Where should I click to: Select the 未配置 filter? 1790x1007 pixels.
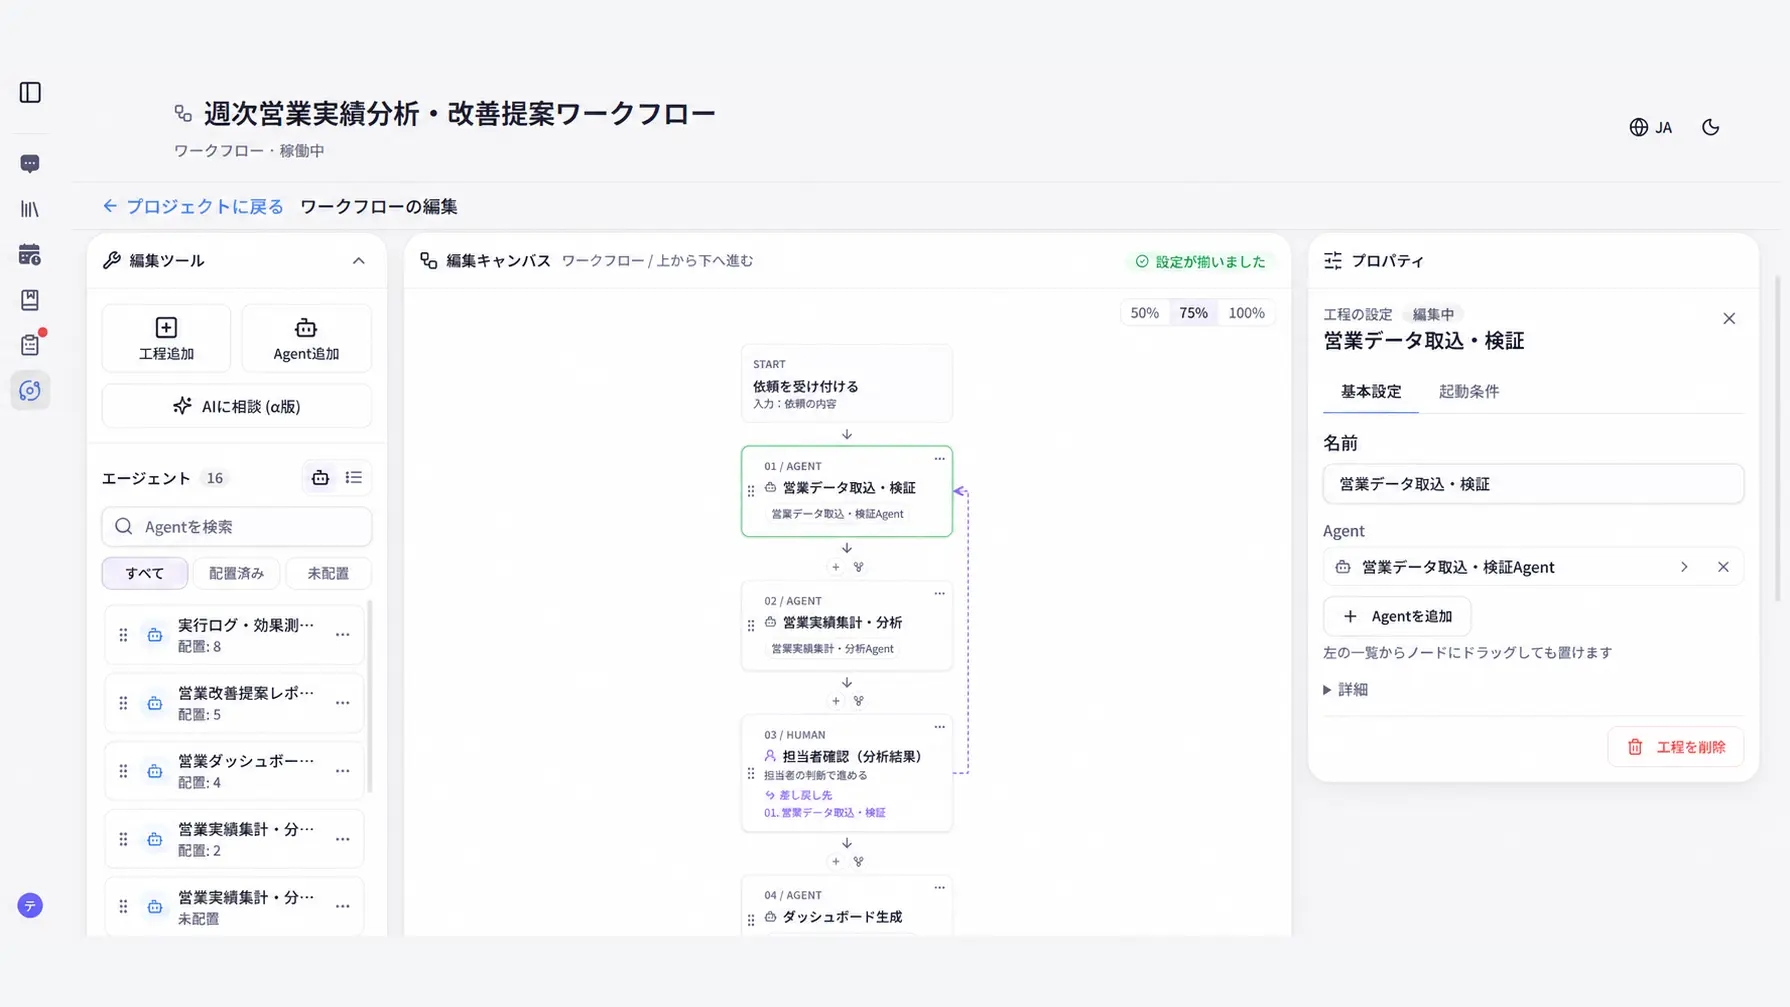pyautogui.click(x=328, y=573)
